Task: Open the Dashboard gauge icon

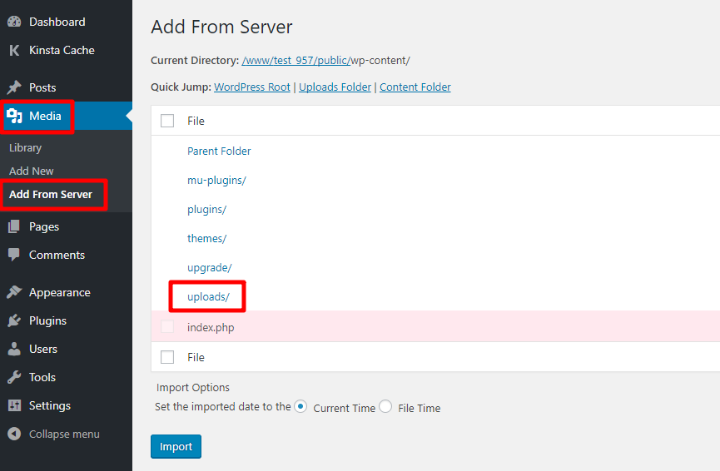Action: pos(14,22)
